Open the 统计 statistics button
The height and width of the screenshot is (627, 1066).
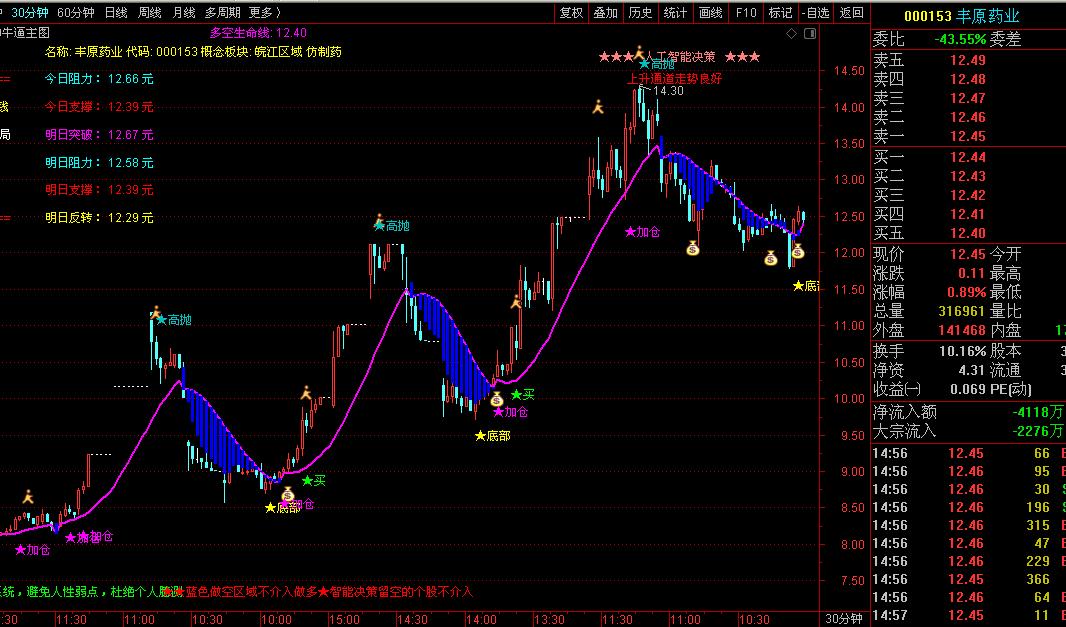point(675,12)
